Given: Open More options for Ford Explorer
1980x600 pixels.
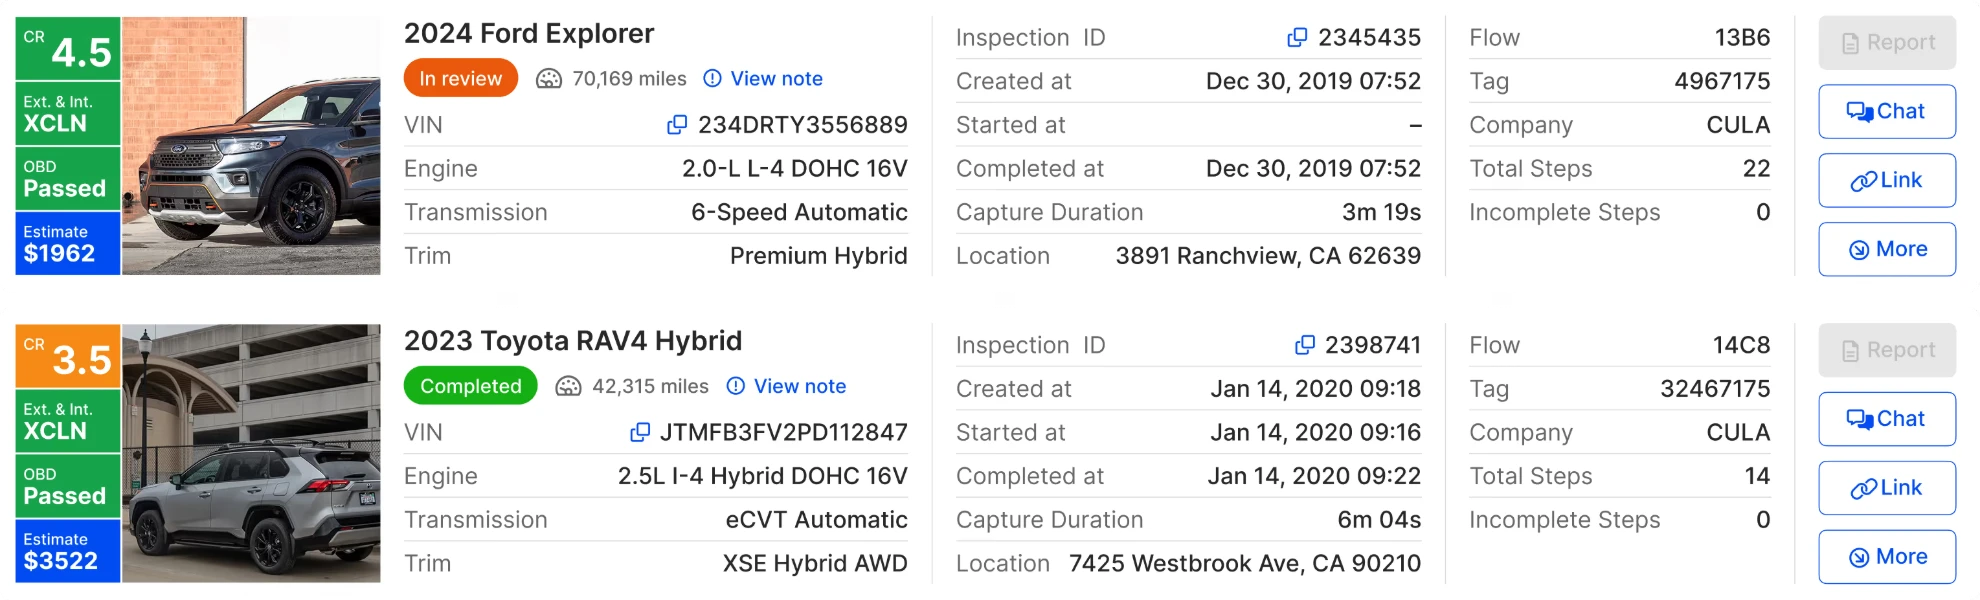Looking at the screenshot, I should 1887,249.
